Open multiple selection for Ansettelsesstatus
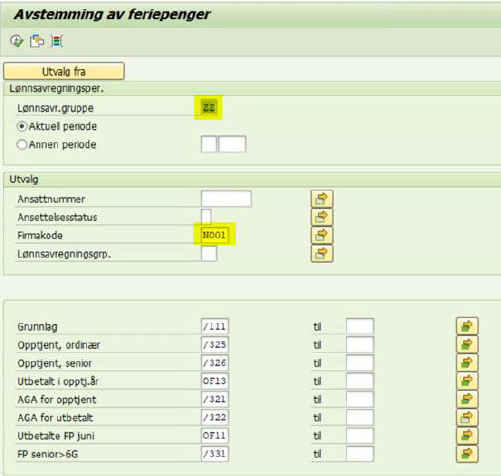The width and height of the screenshot is (501, 476). (x=322, y=217)
